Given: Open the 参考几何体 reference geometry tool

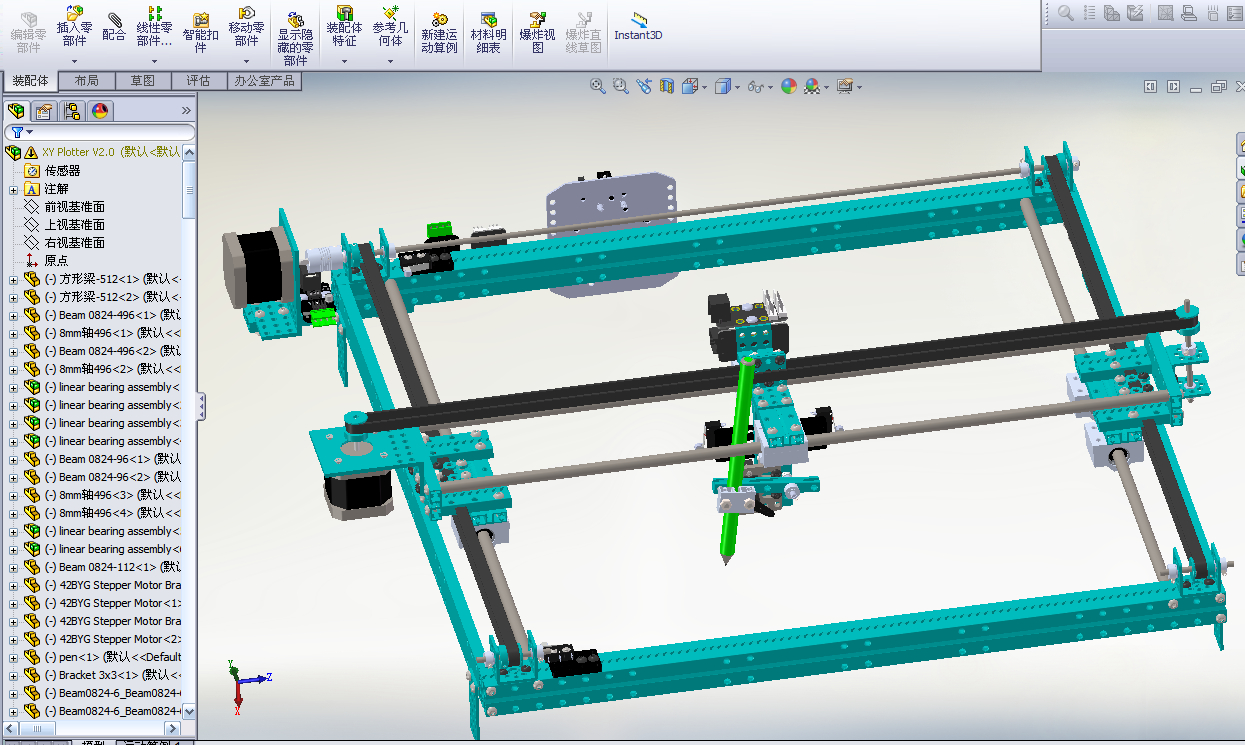Looking at the screenshot, I should pyautogui.click(x=390, y=26).
